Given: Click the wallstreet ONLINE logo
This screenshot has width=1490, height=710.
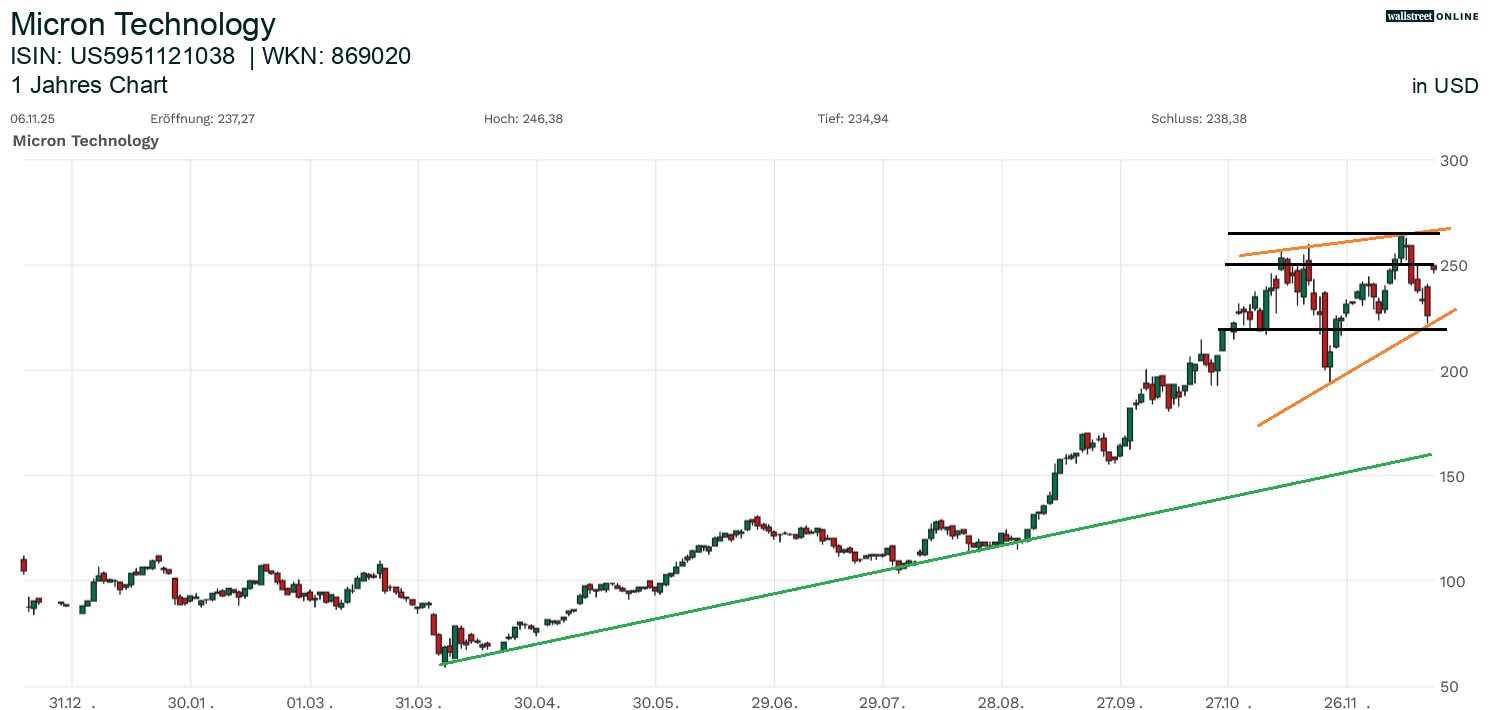Looking at the screenshot, I should point(1431,16).
